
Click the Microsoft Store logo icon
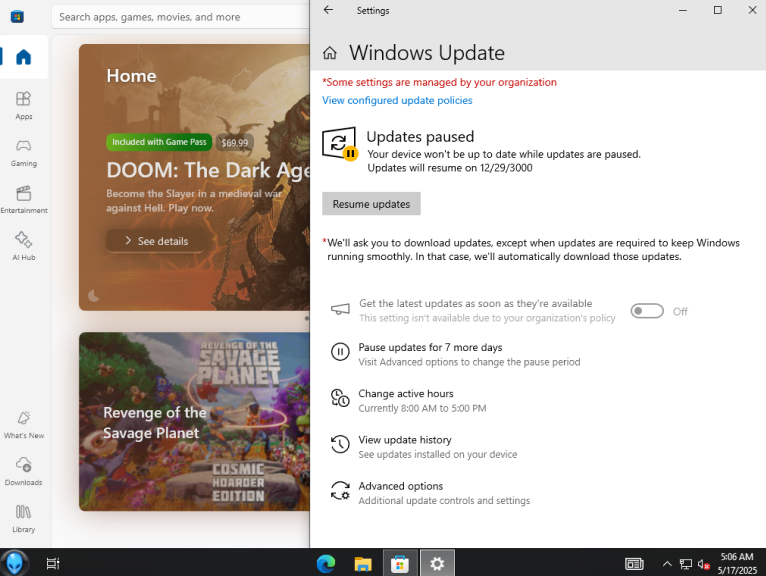17,17
